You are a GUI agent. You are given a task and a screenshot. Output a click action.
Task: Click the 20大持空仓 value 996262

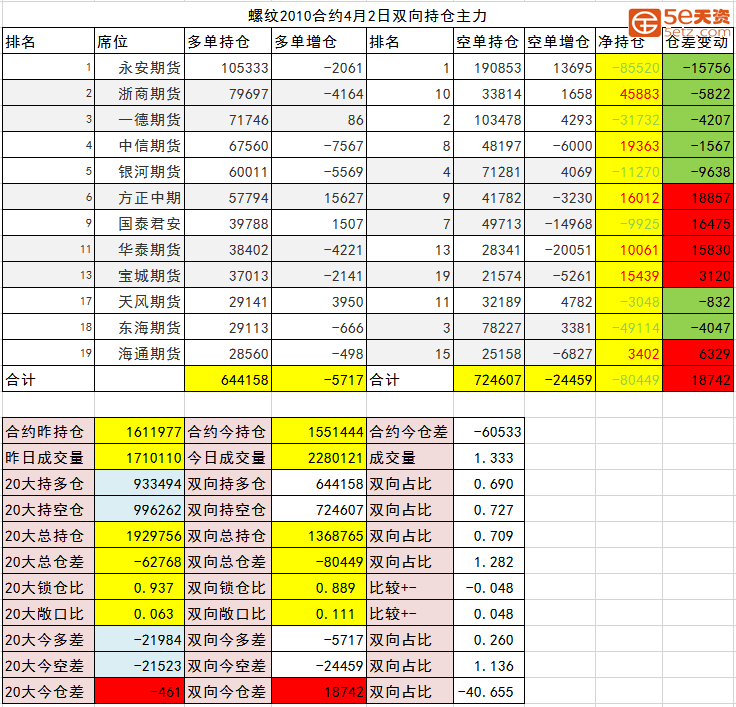click(139, 509)
